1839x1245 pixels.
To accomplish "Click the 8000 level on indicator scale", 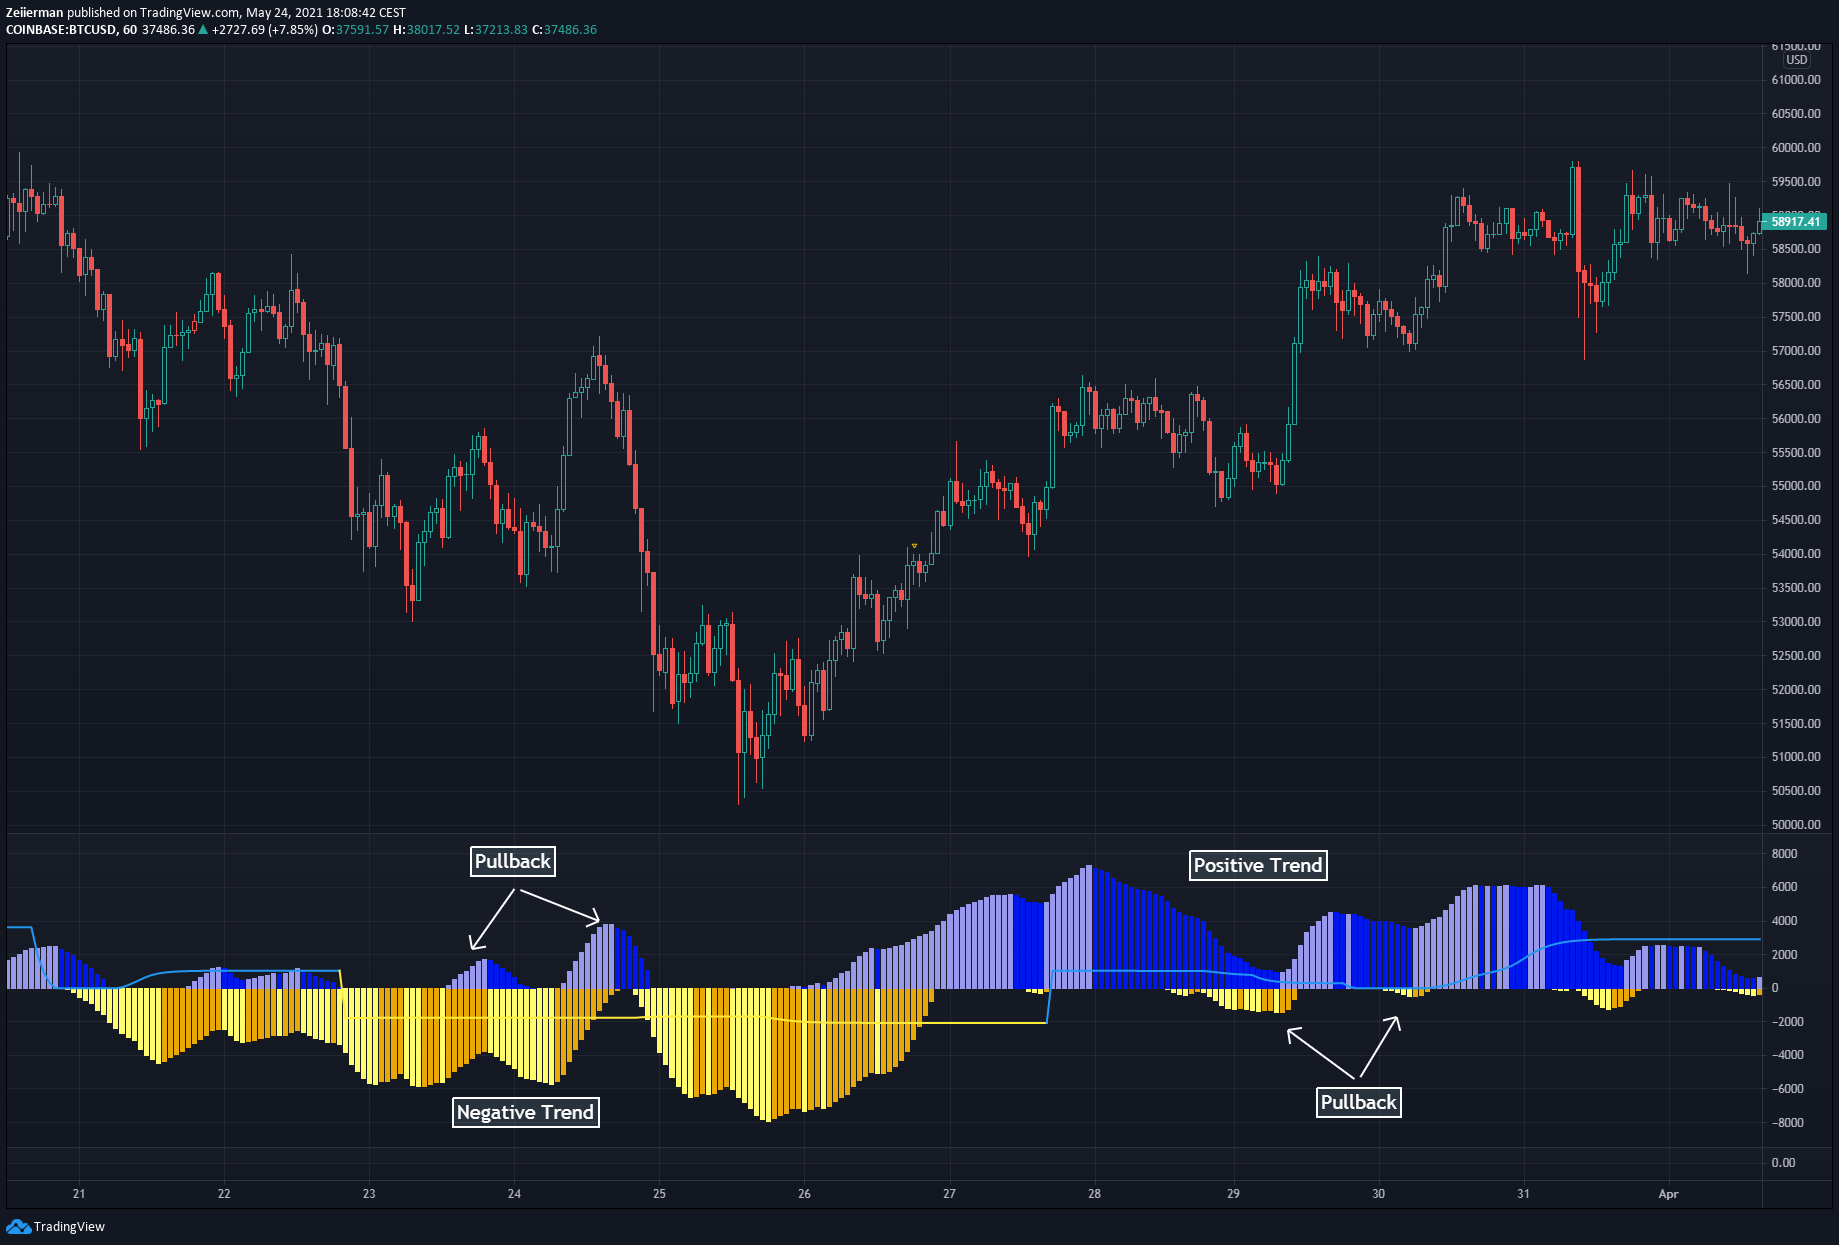I will coord(1784,854).
